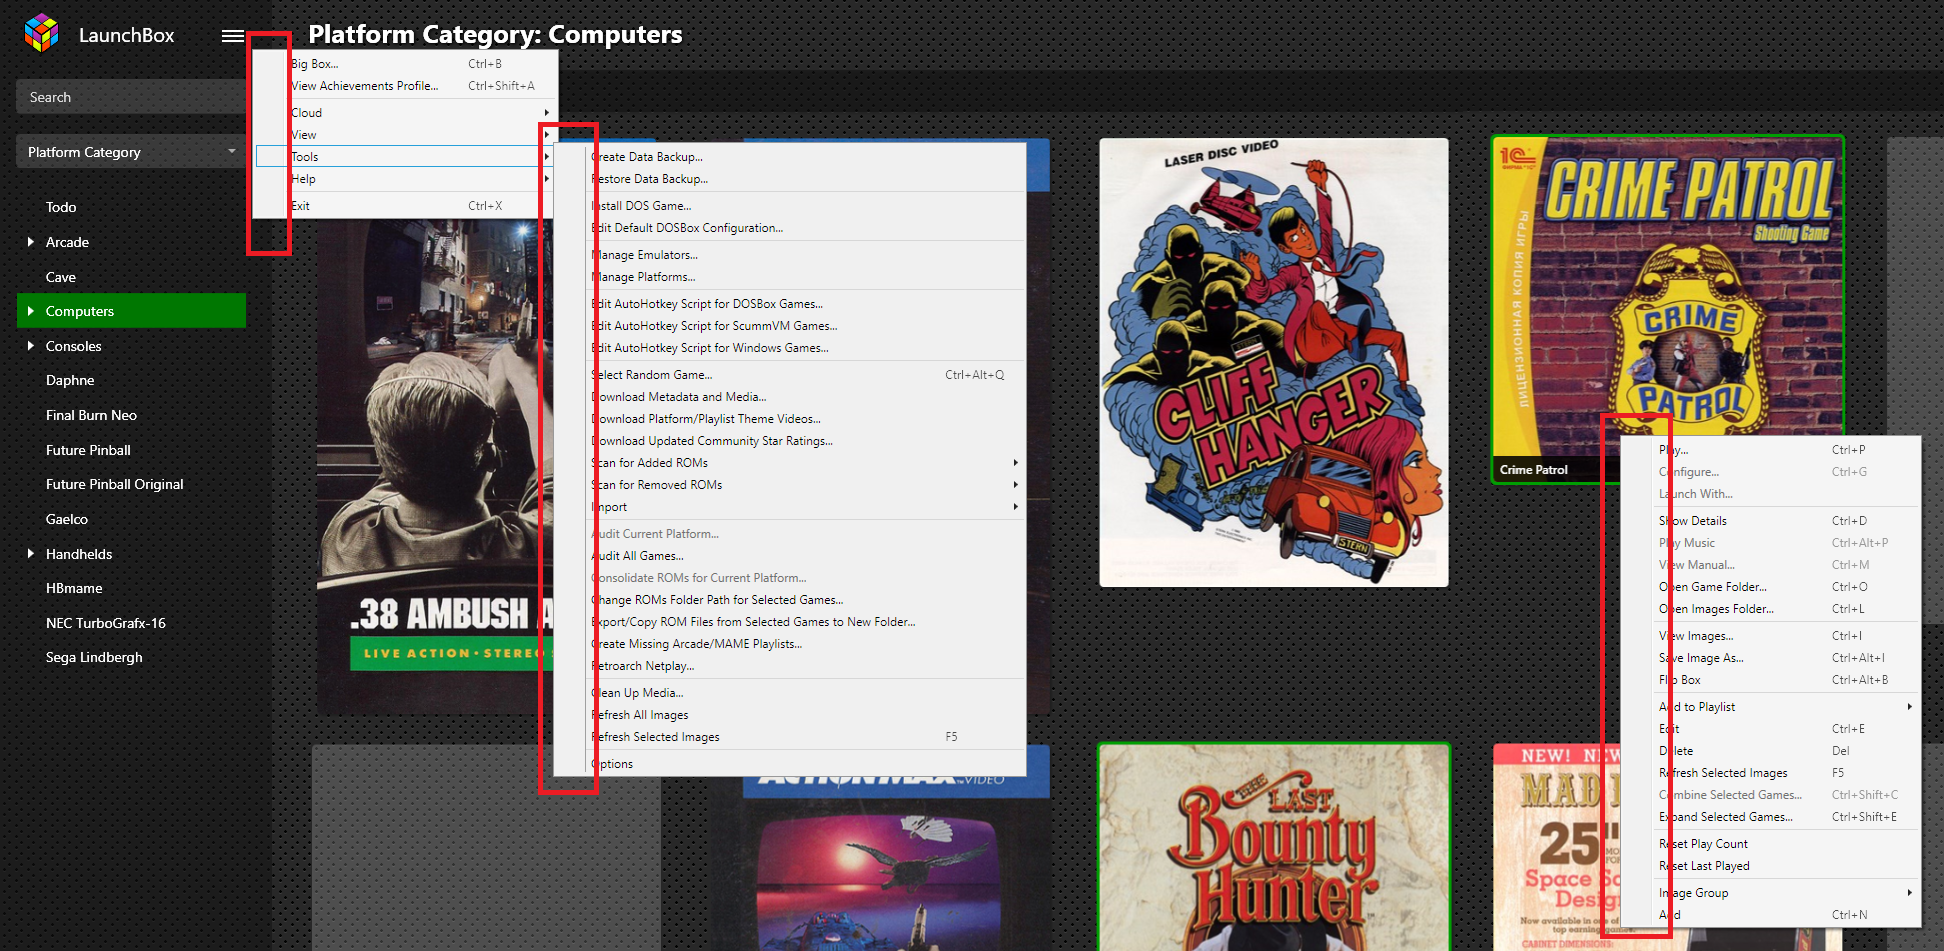Select Future Pinball Original in sidebar
This screenshot has width=1944, height=951.
pyautogui.click(x=115, y=484)
